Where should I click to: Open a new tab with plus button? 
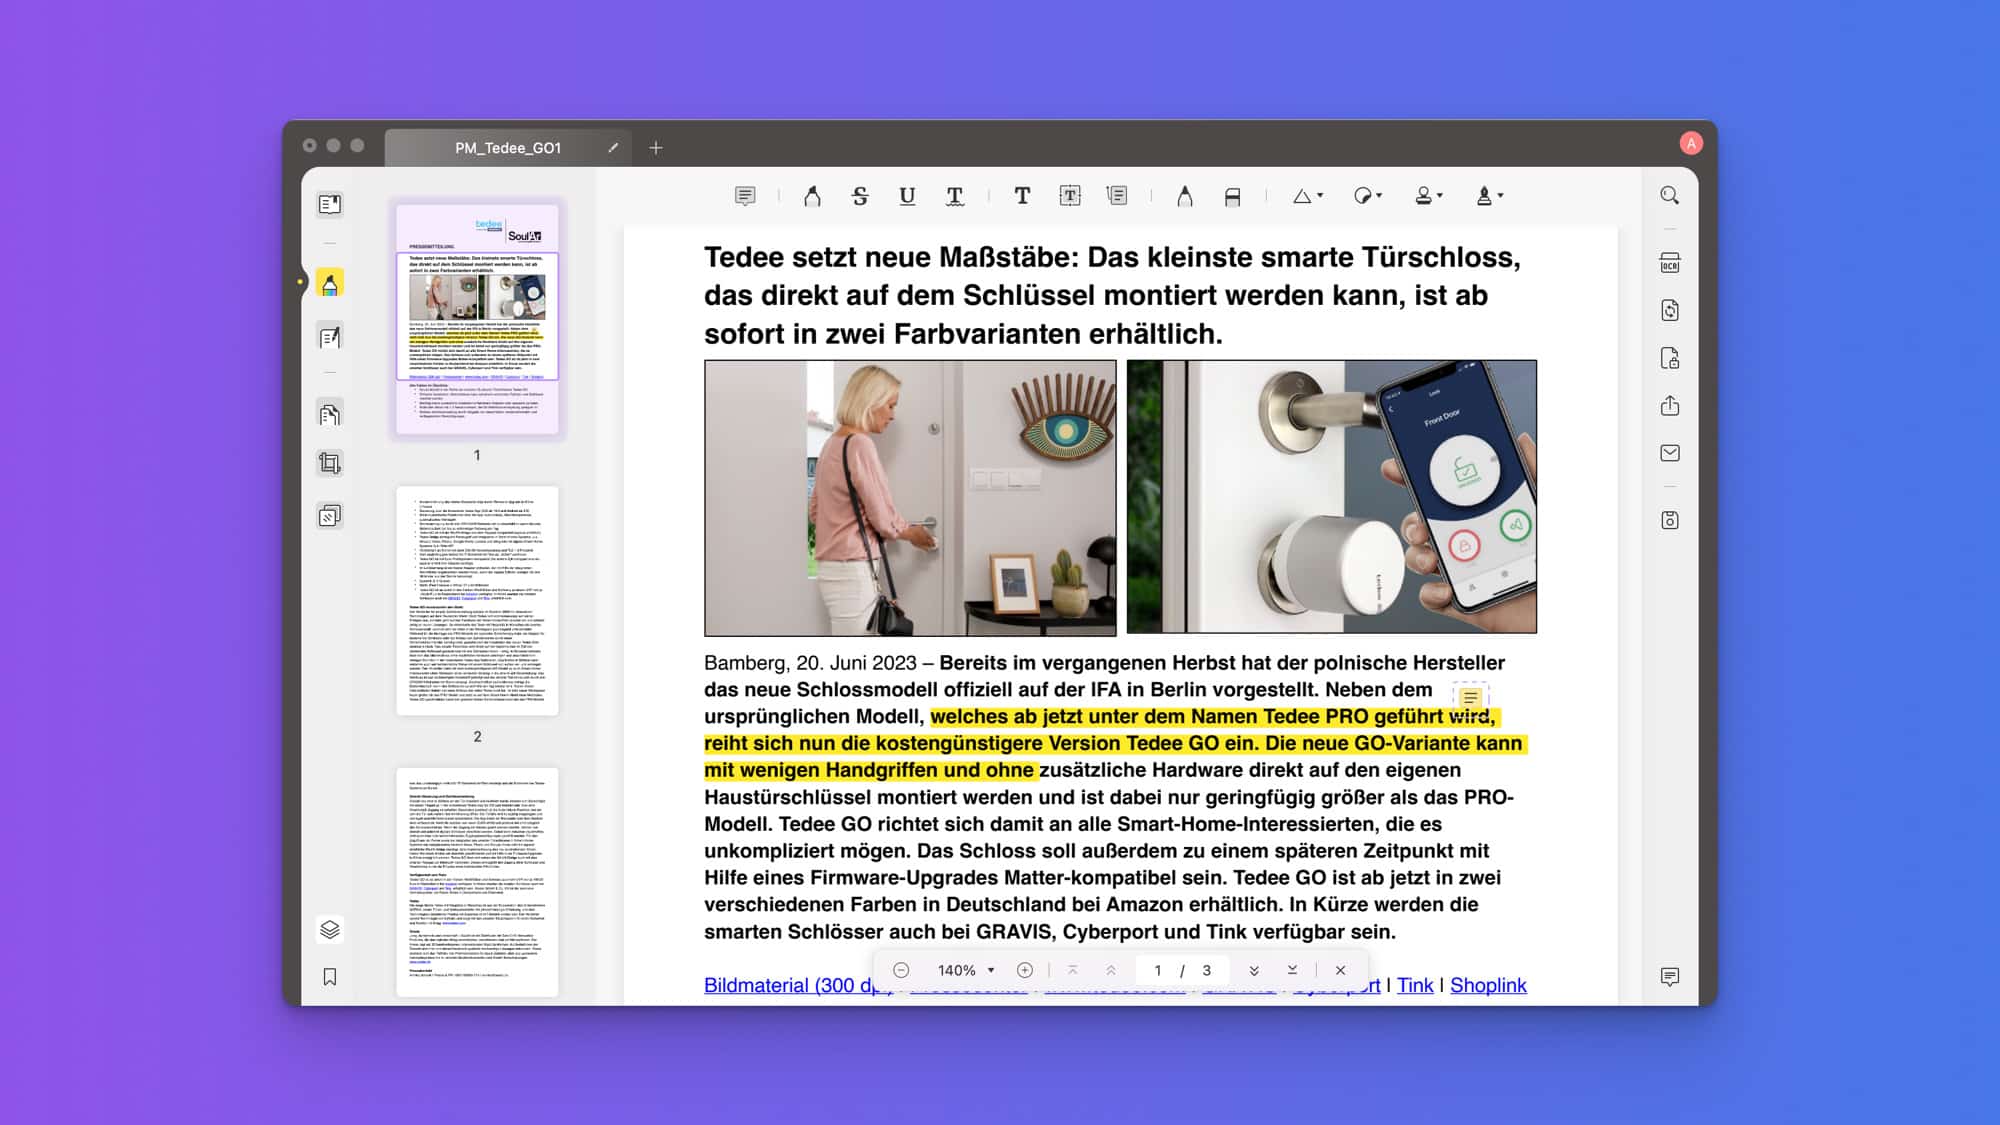pos(656,148)
